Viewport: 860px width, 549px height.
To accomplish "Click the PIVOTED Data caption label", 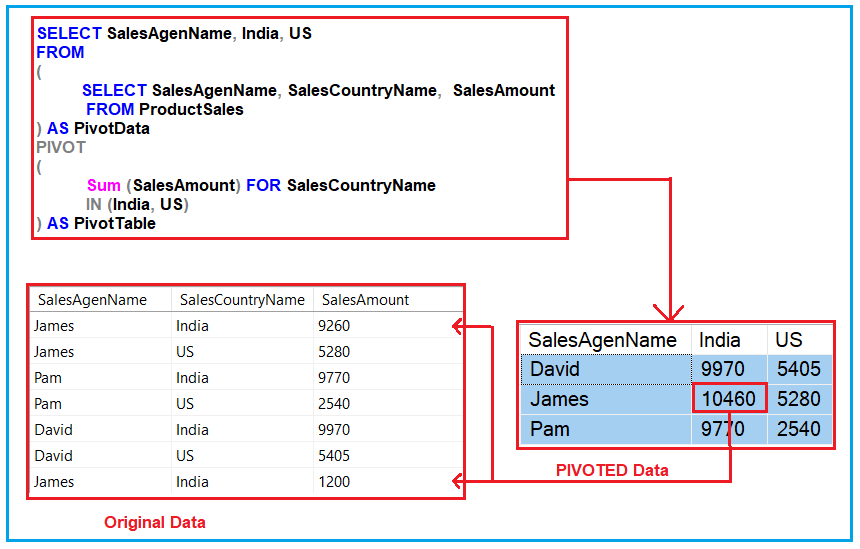I will click(x=612, y=470).
